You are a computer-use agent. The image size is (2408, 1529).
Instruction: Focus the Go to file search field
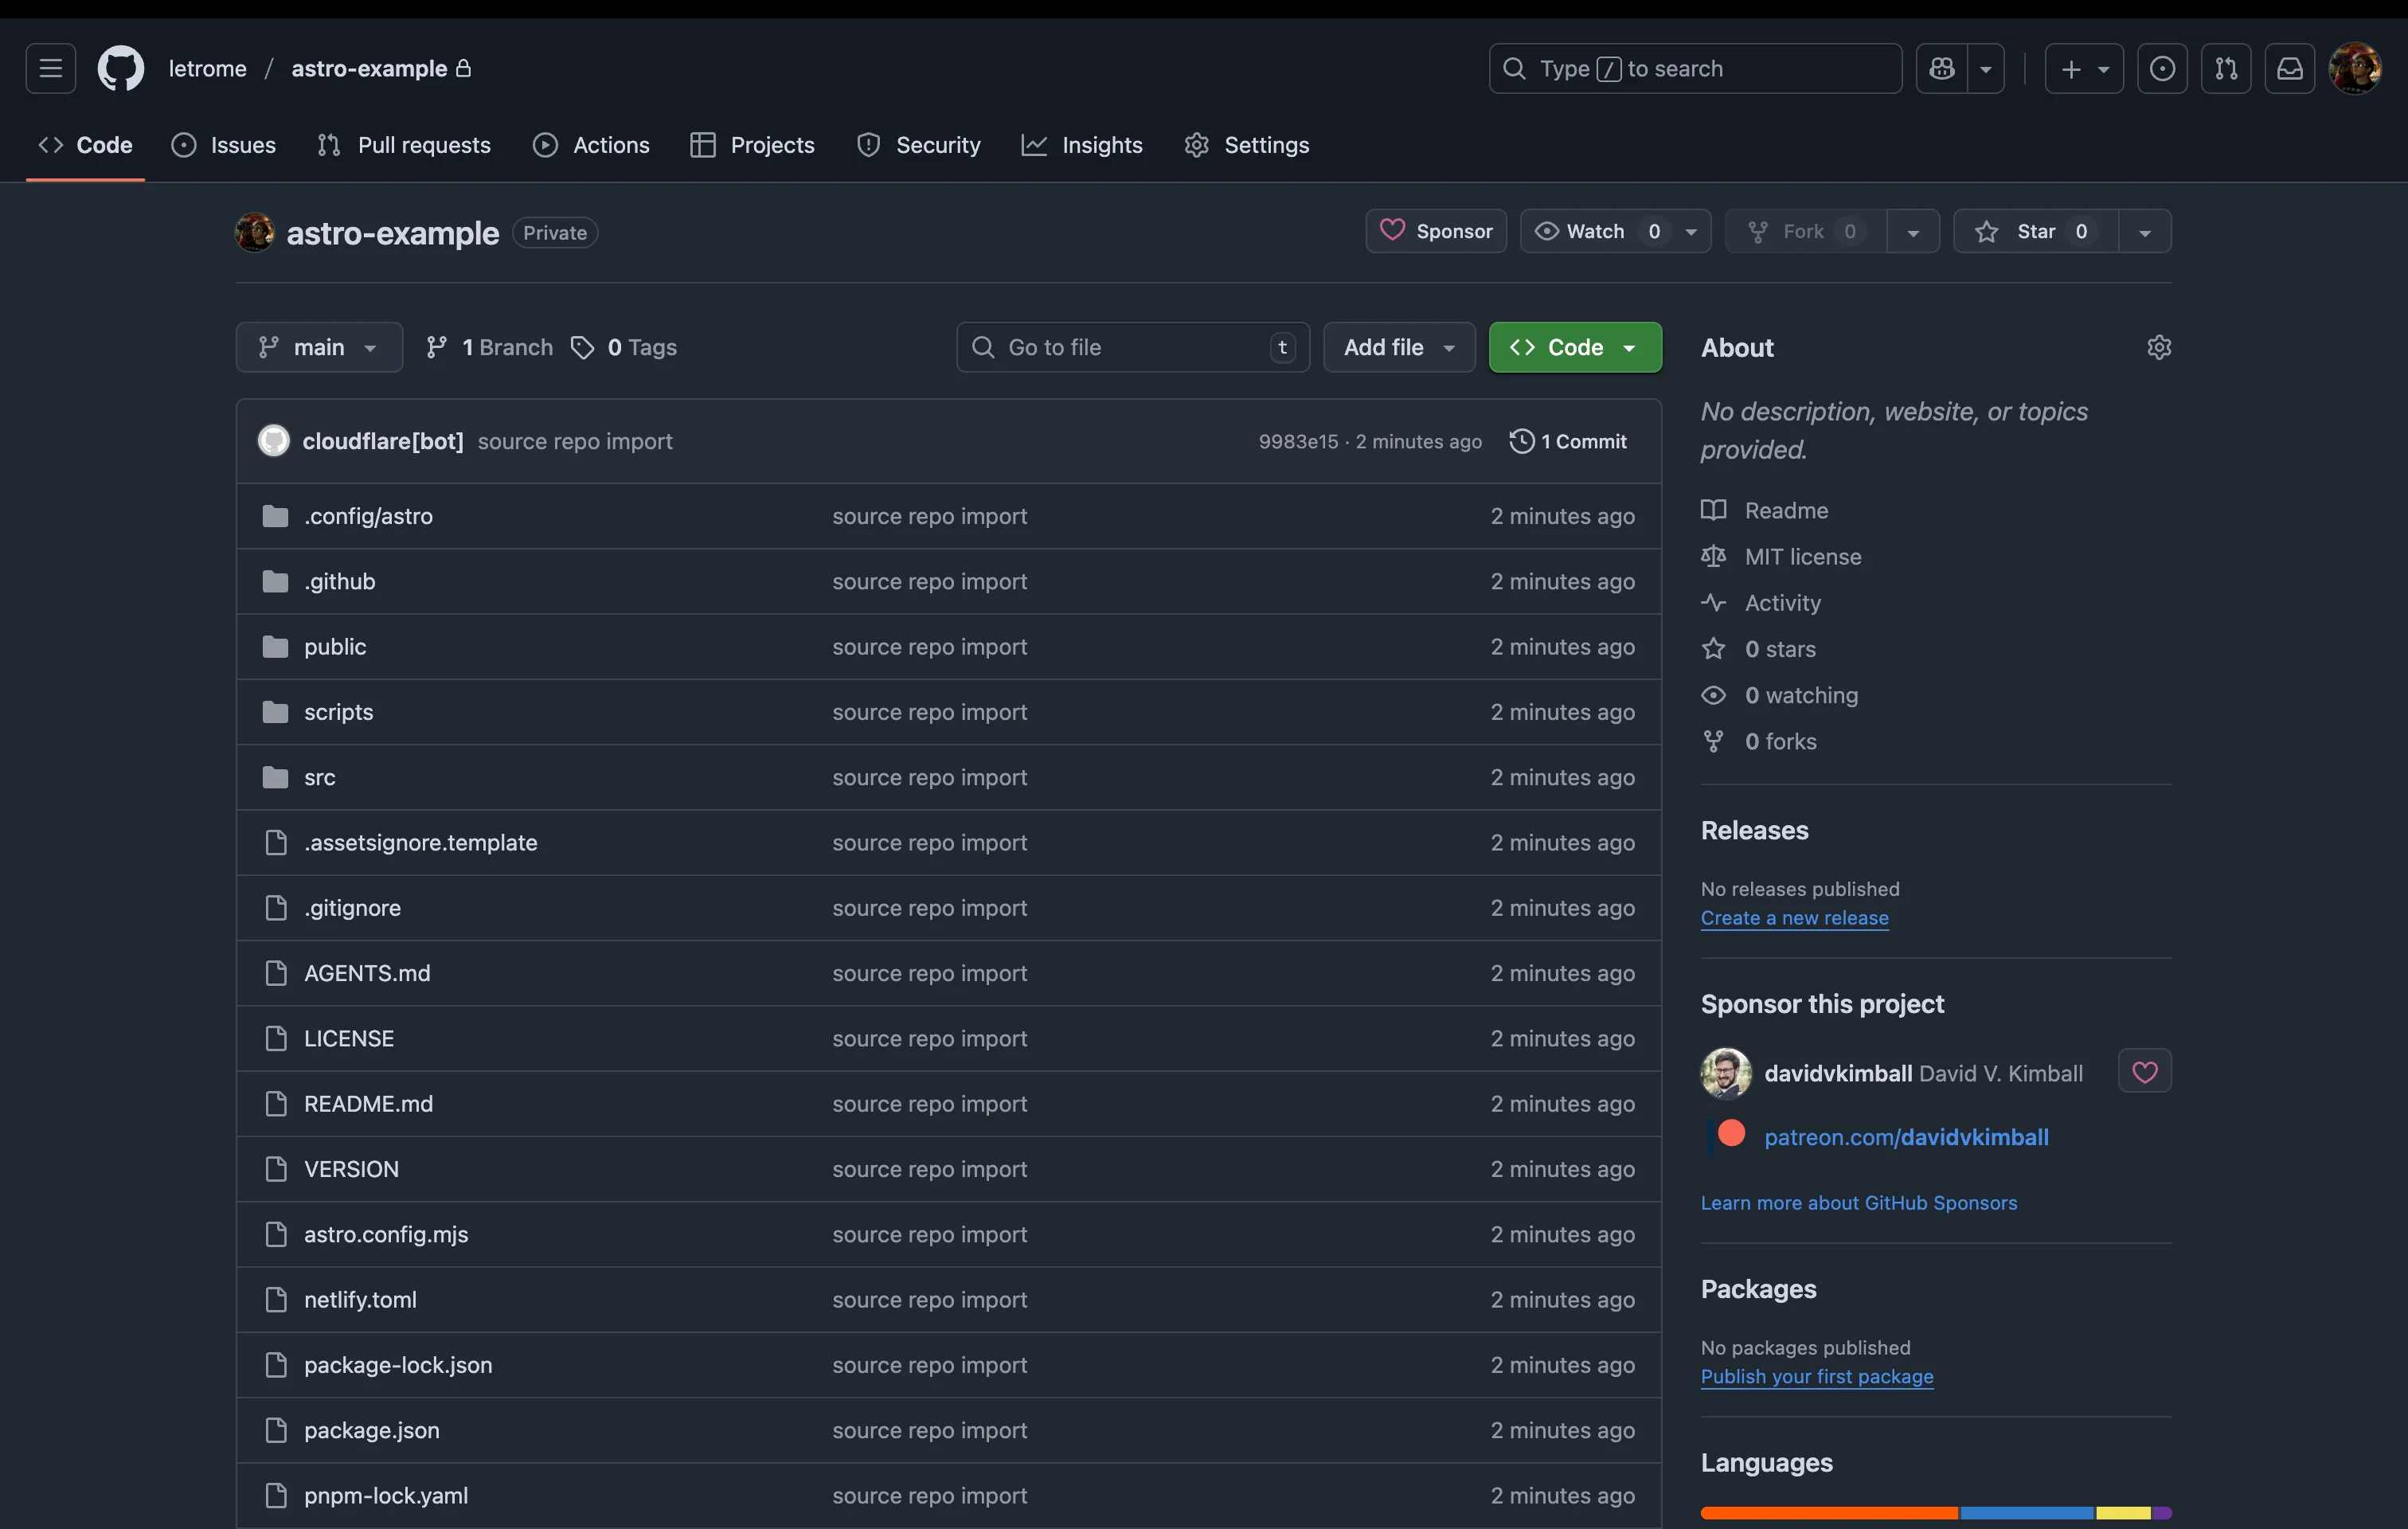1133,347
